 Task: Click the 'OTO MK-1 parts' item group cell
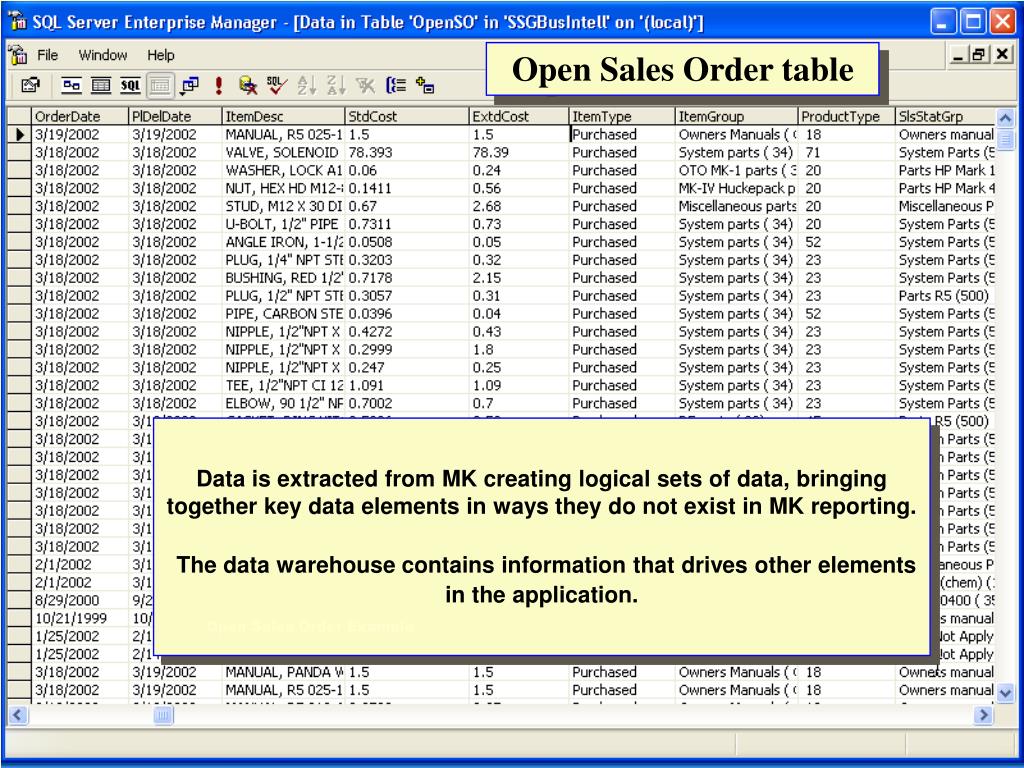tap(737, 170)
